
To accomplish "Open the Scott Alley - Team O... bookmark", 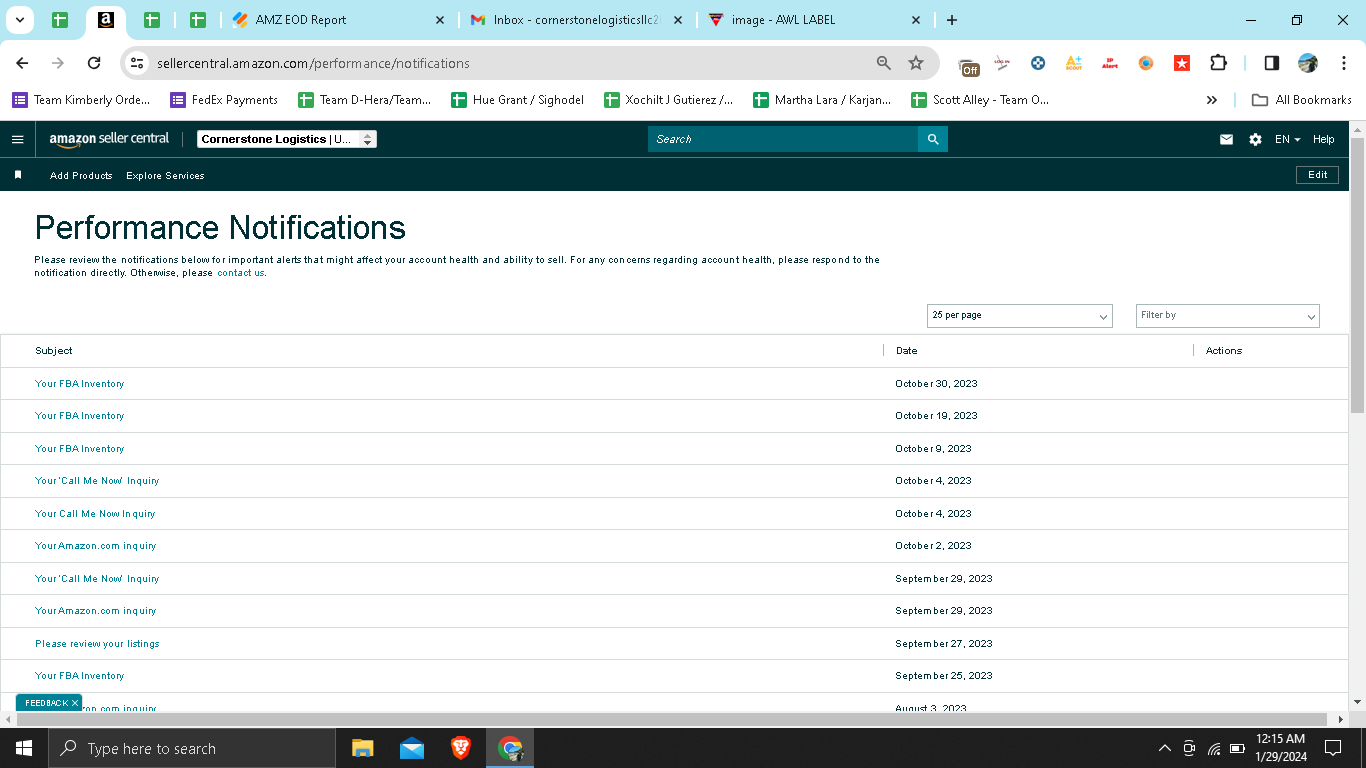I will coord(979,100).
